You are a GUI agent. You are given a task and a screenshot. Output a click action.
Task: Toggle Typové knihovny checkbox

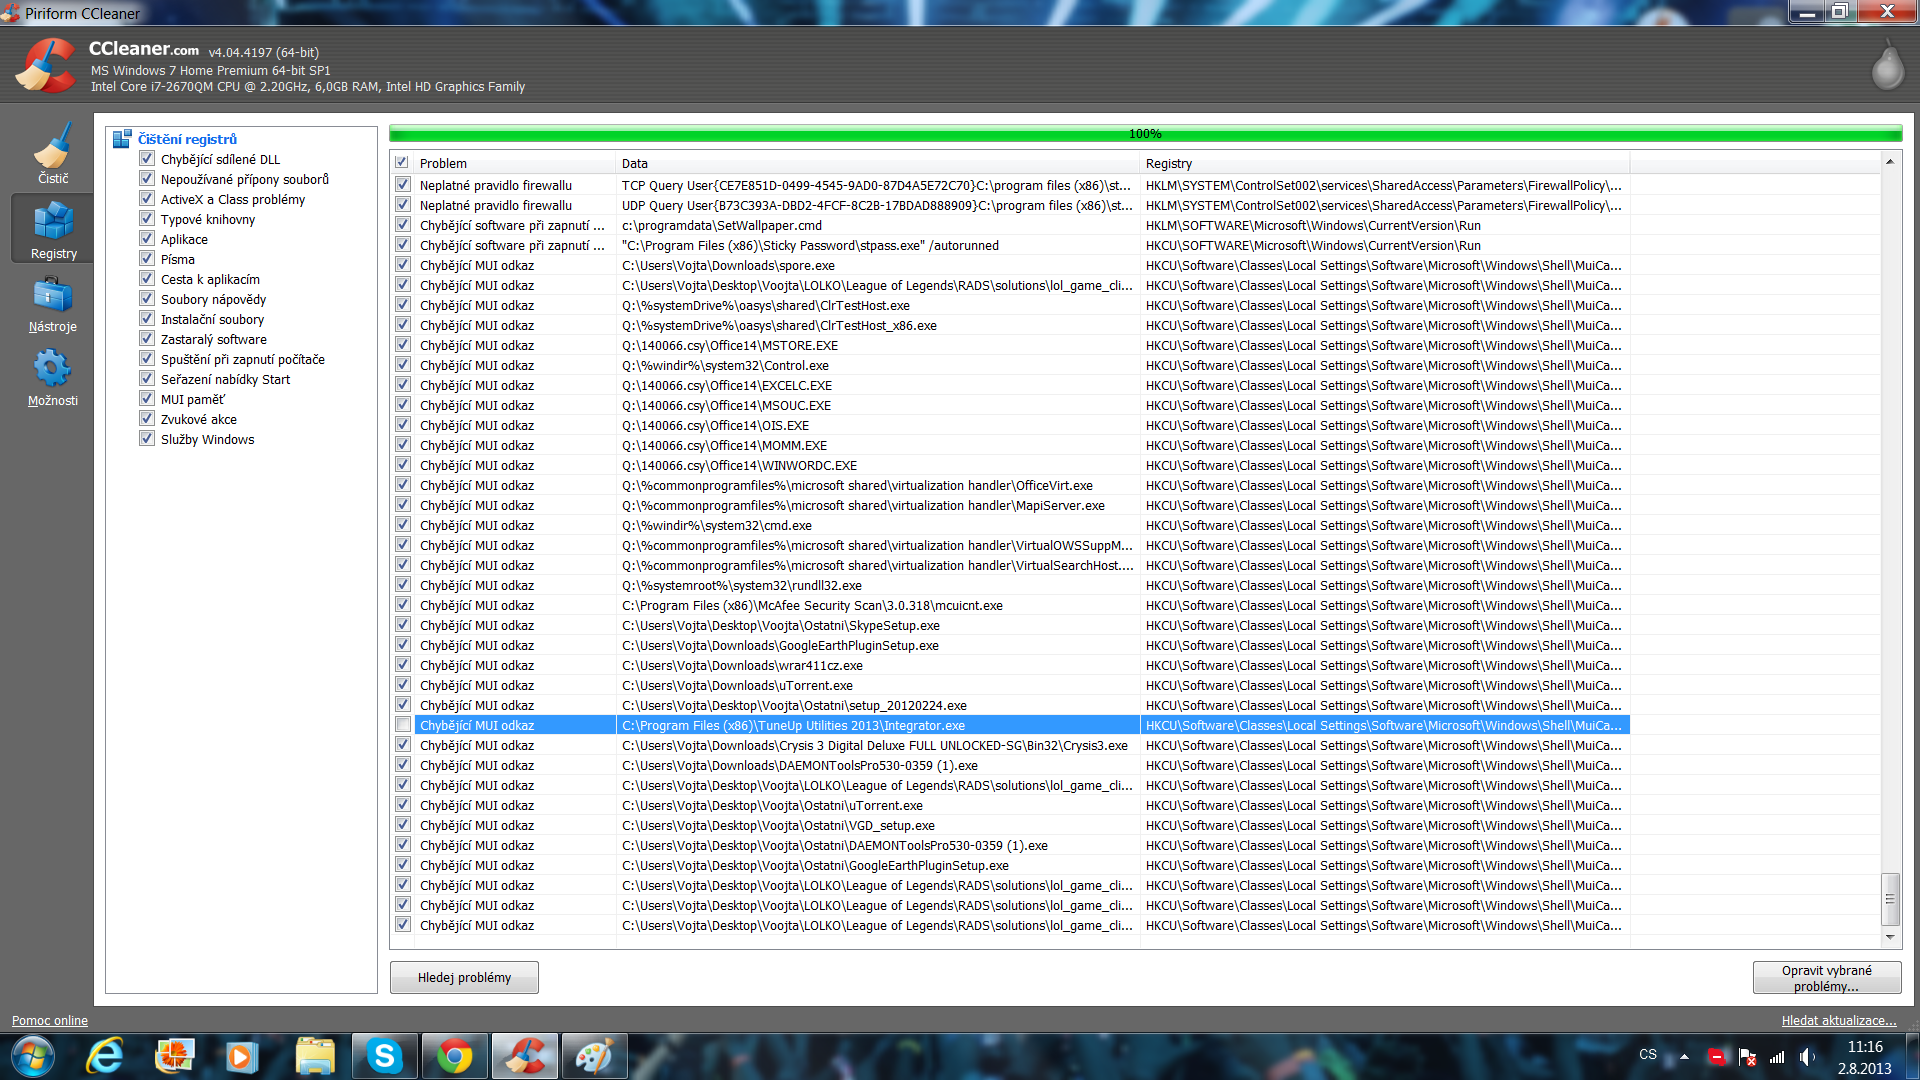pos(147,219)
